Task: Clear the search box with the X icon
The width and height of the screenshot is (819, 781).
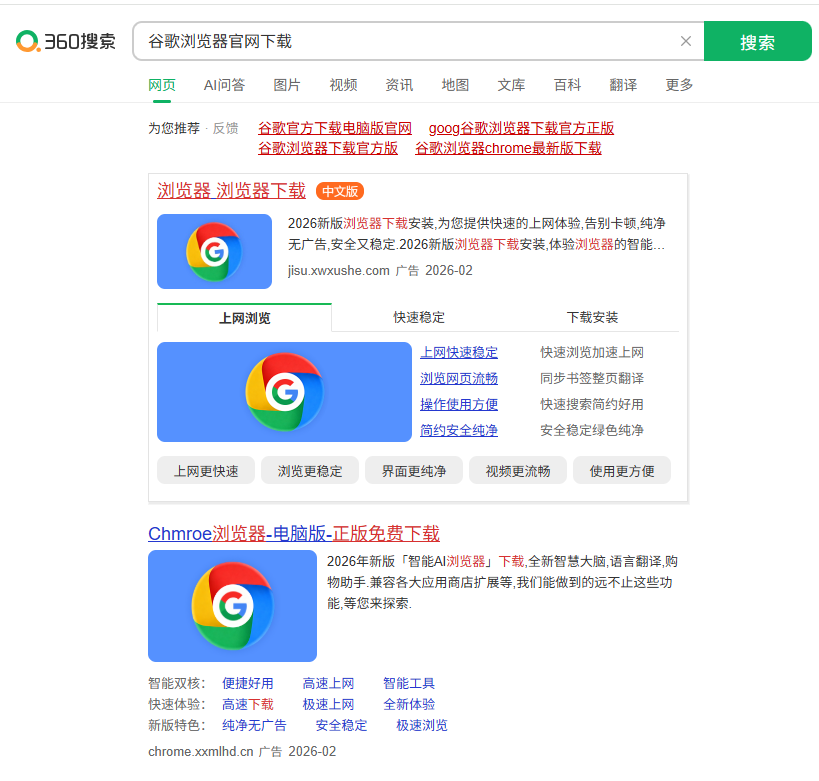Action: click(685, 41)
